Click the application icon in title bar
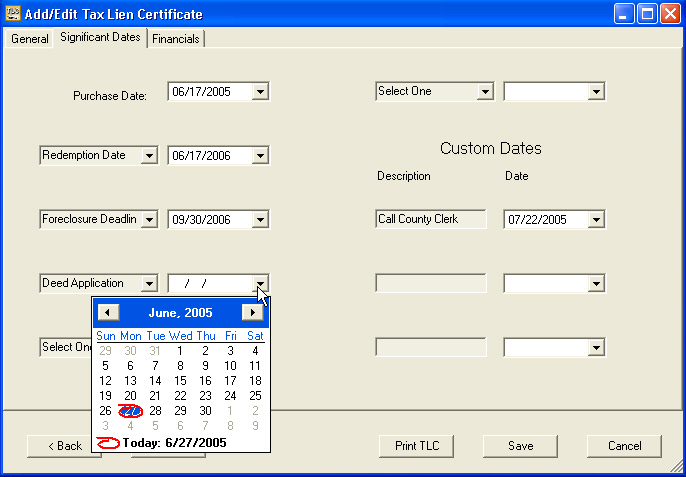 13,14
